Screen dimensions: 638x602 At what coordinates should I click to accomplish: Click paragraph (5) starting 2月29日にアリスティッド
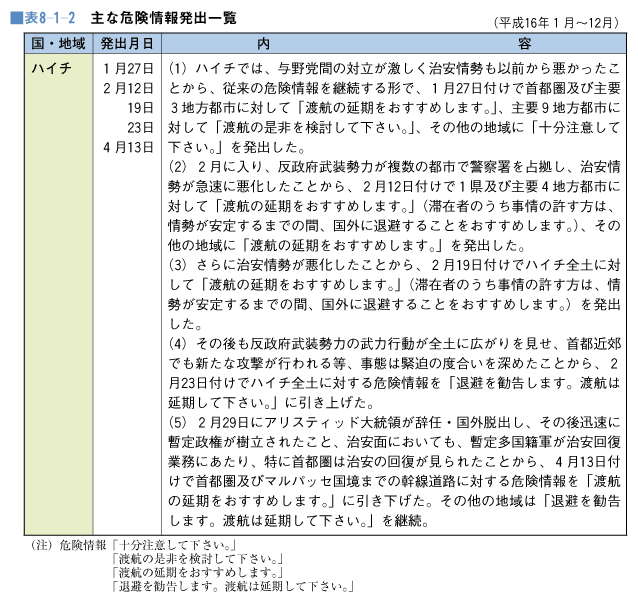(x=394, y=471)
